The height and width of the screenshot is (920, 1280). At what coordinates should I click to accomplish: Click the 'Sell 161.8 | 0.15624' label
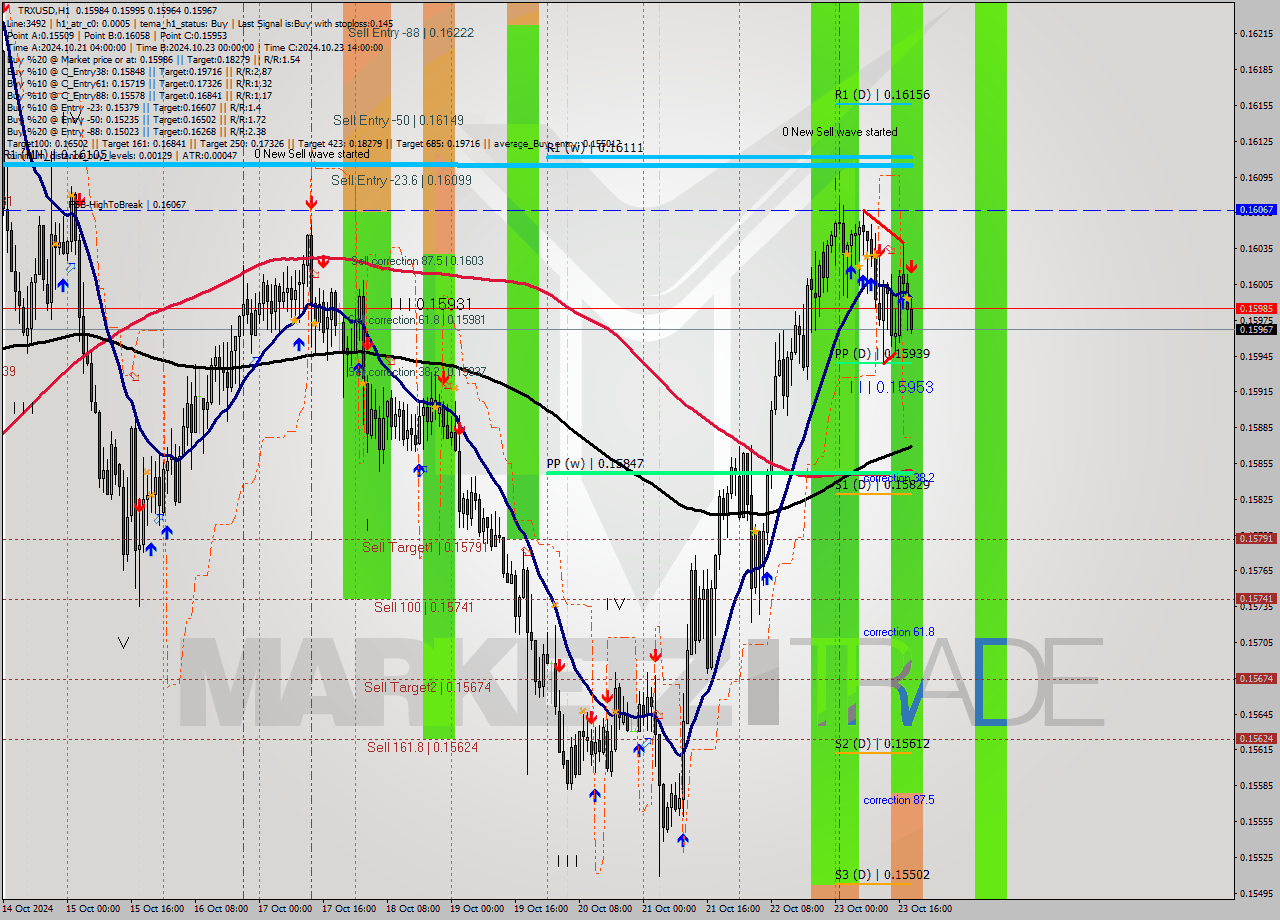[x=422, y=747]
